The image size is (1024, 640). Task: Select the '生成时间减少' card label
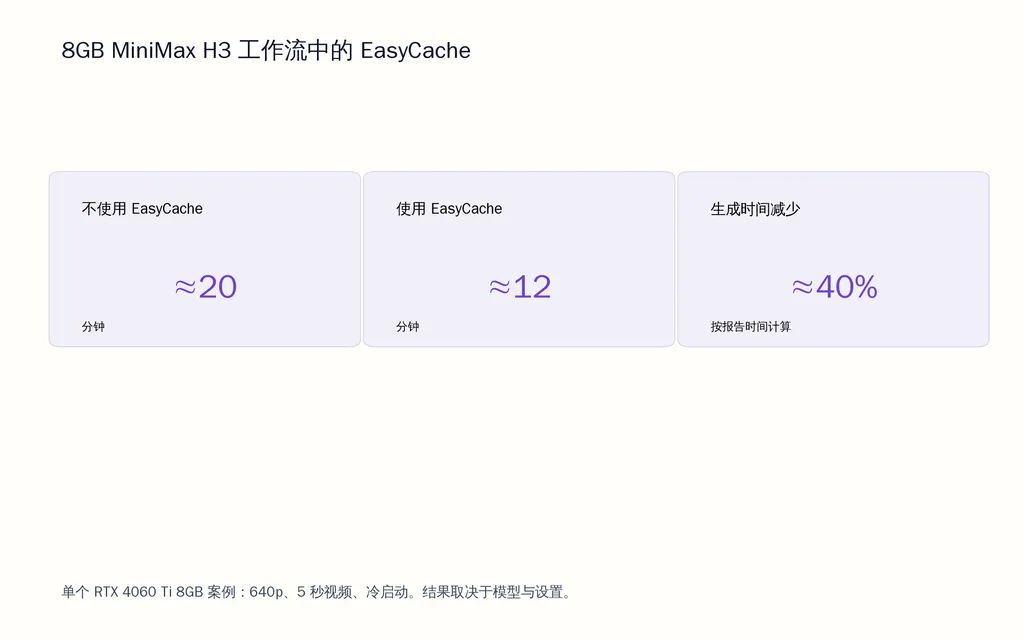(755, 209)
